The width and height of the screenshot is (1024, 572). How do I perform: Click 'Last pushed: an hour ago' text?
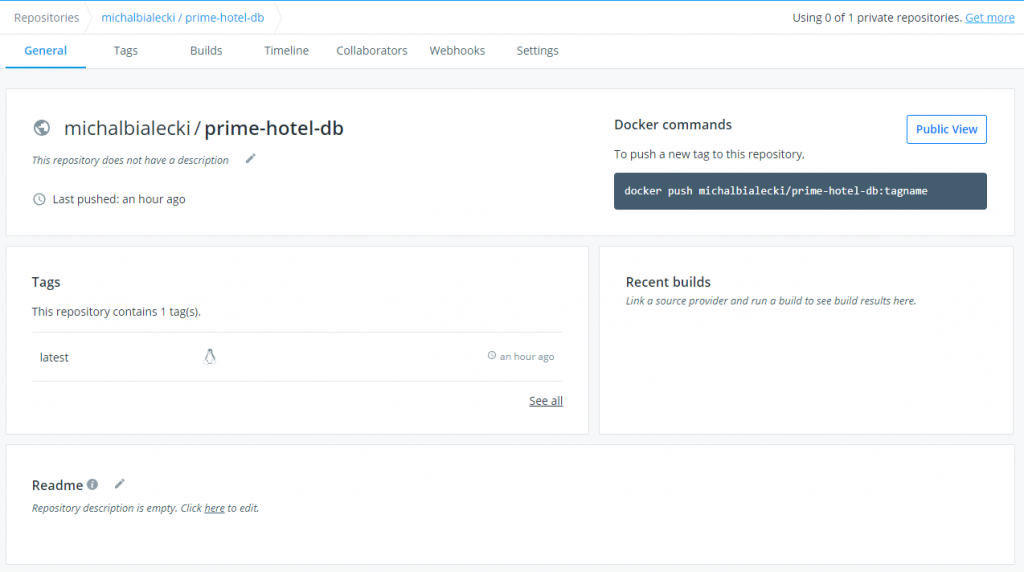click(x=119, y=199)
